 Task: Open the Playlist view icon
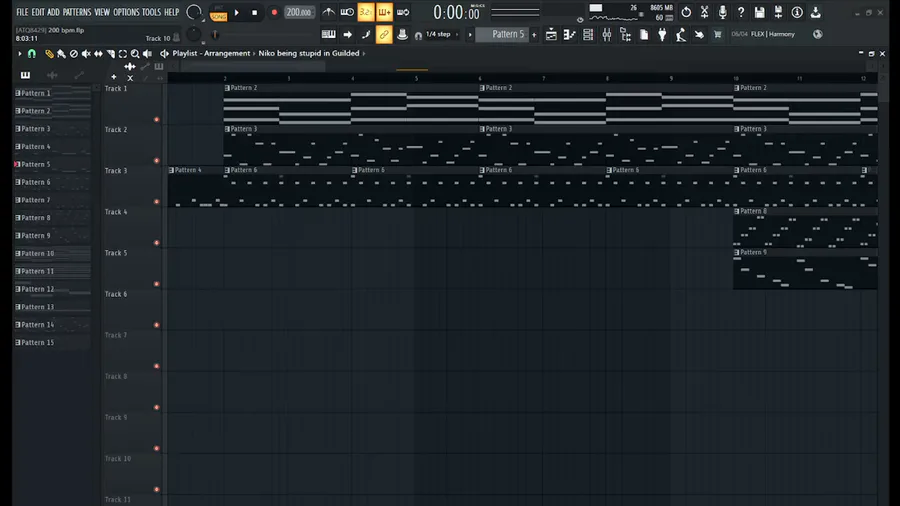click(551, 34)
